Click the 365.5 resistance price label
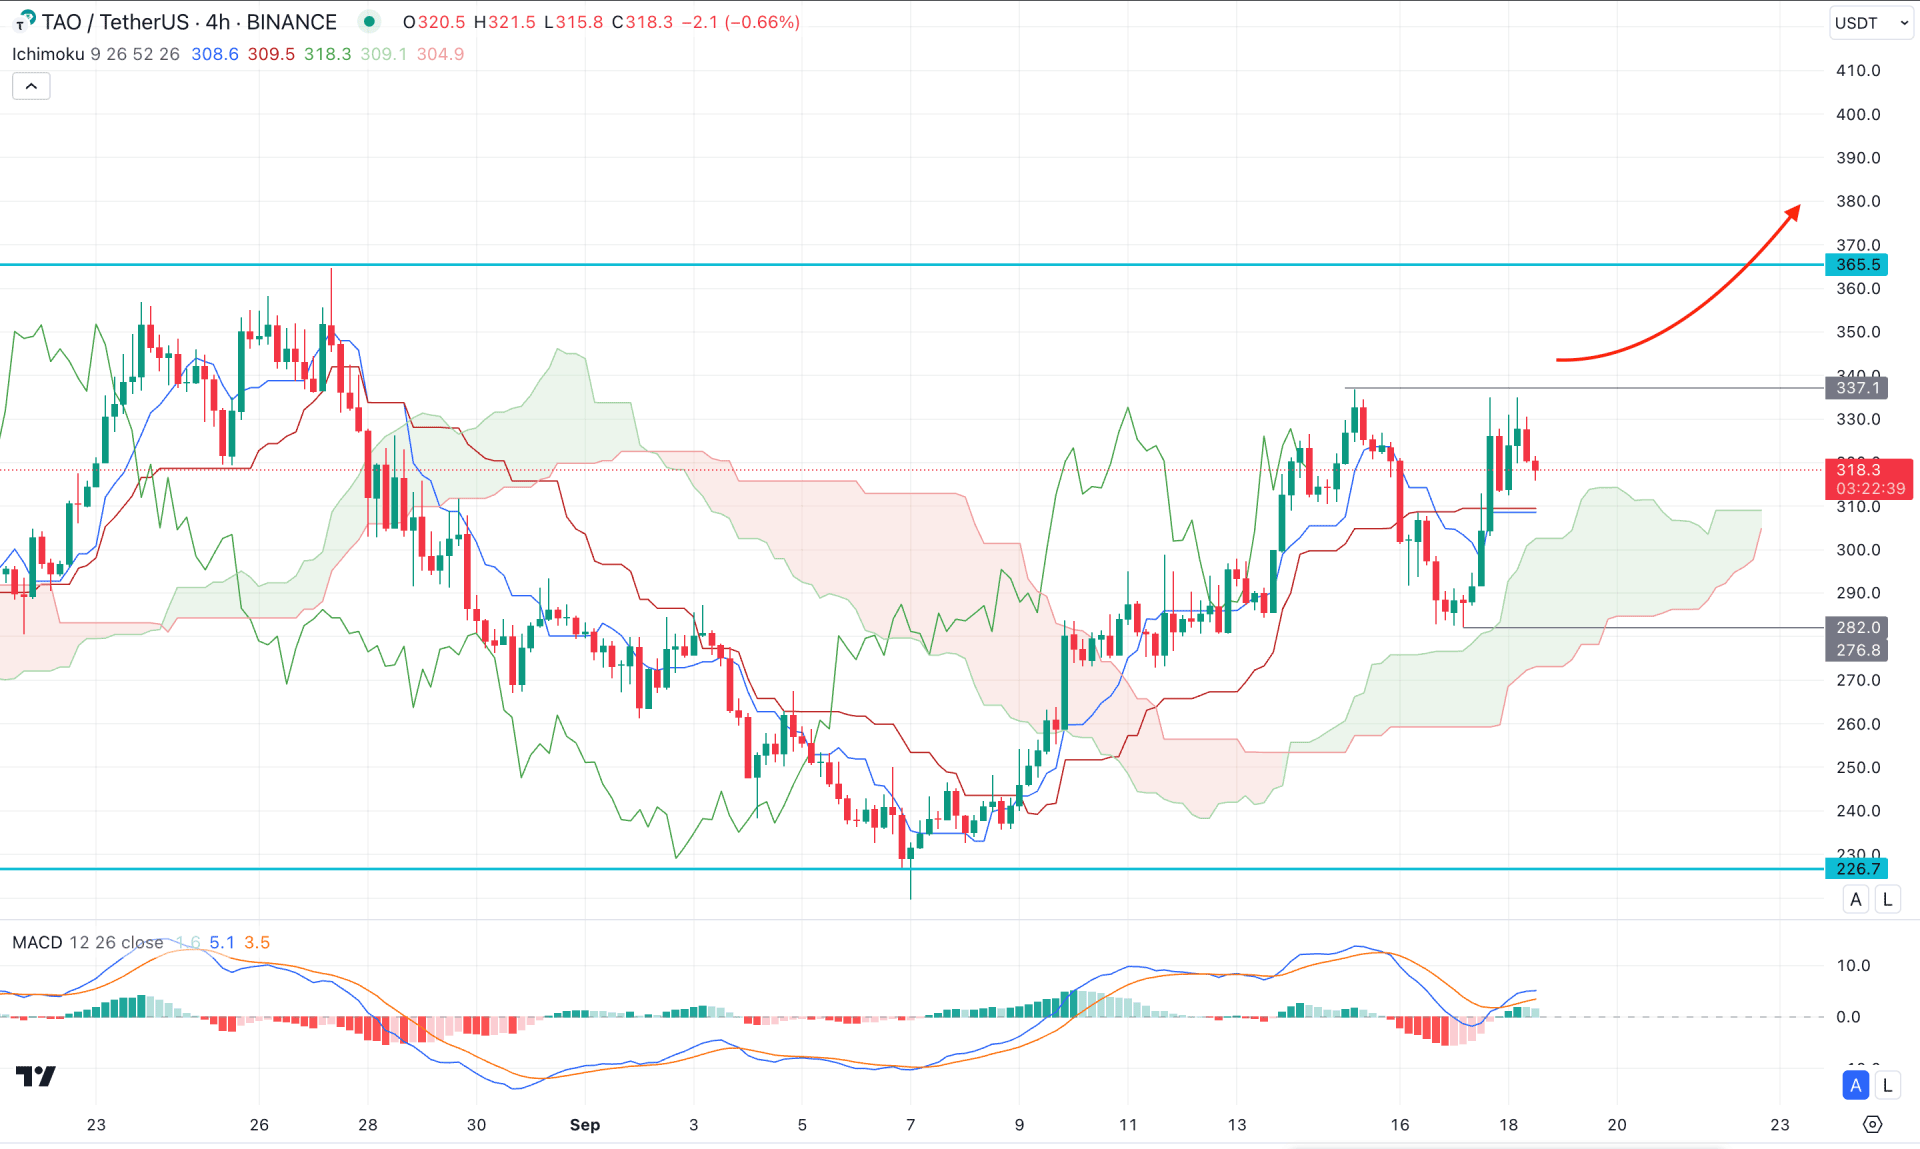Image resolution: width=1920 pixels, height=1149 pixels. pyautogui.click(x=1857, y=265)
